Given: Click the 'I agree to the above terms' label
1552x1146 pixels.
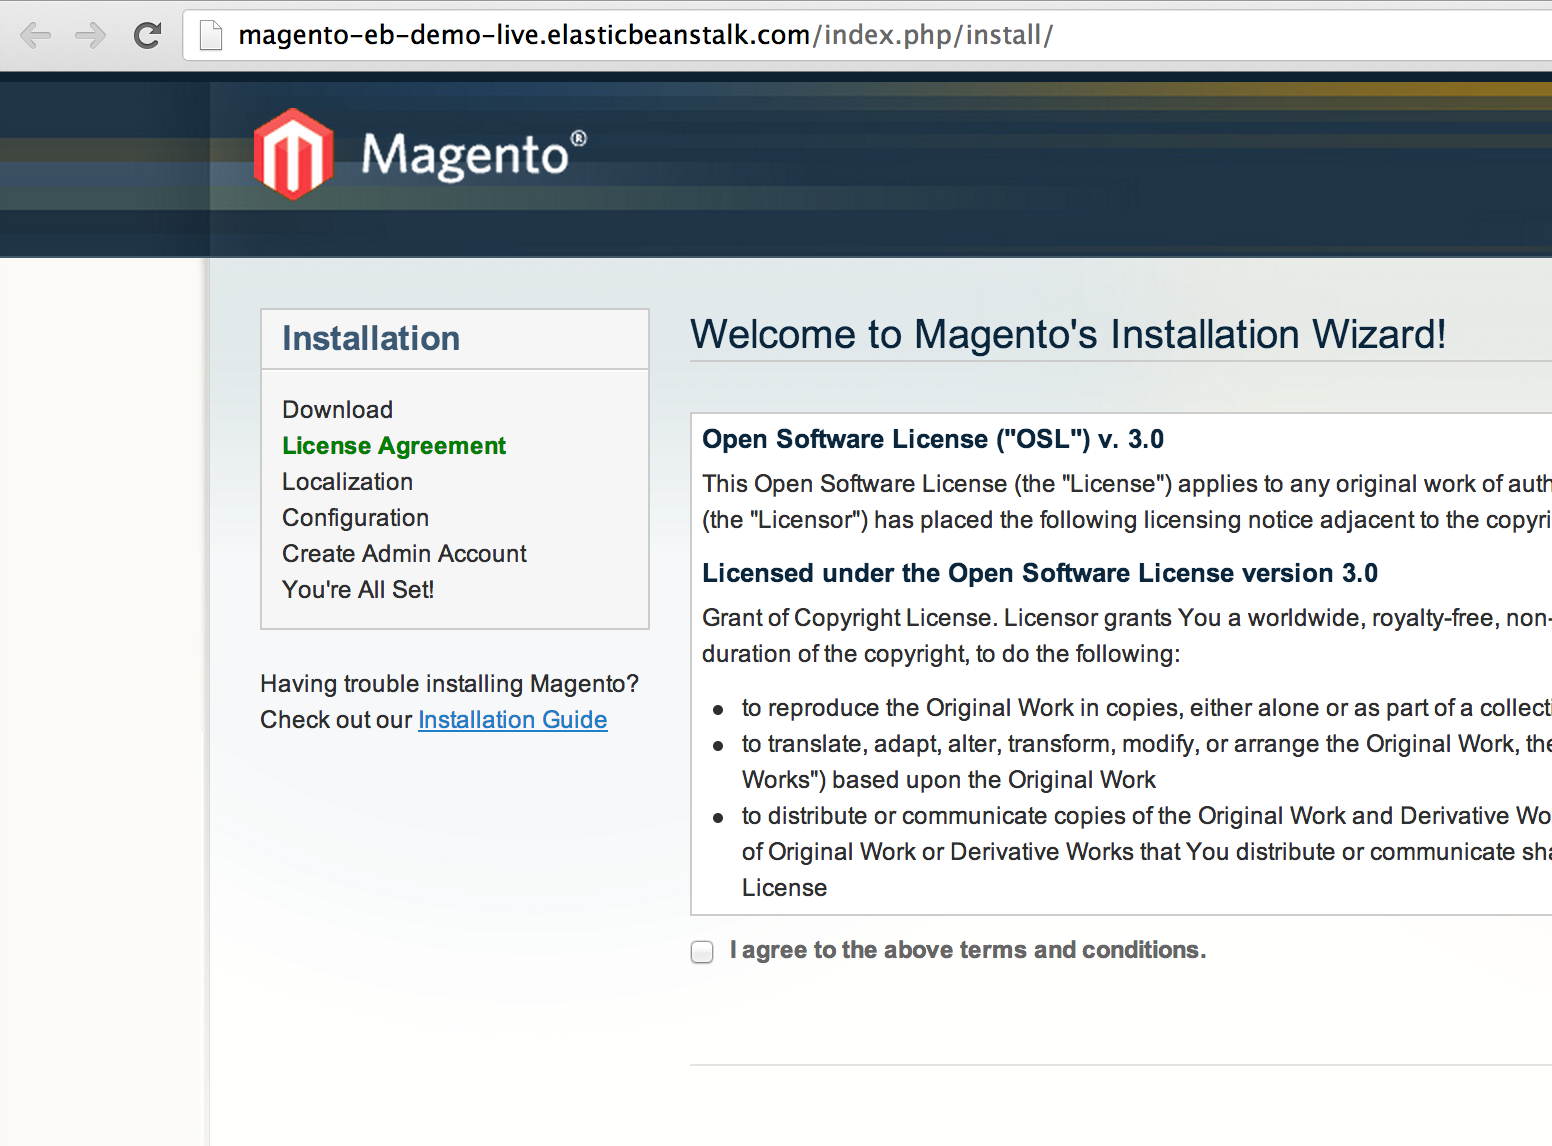Looking at the screenshot, I should [x=968, y=950].
